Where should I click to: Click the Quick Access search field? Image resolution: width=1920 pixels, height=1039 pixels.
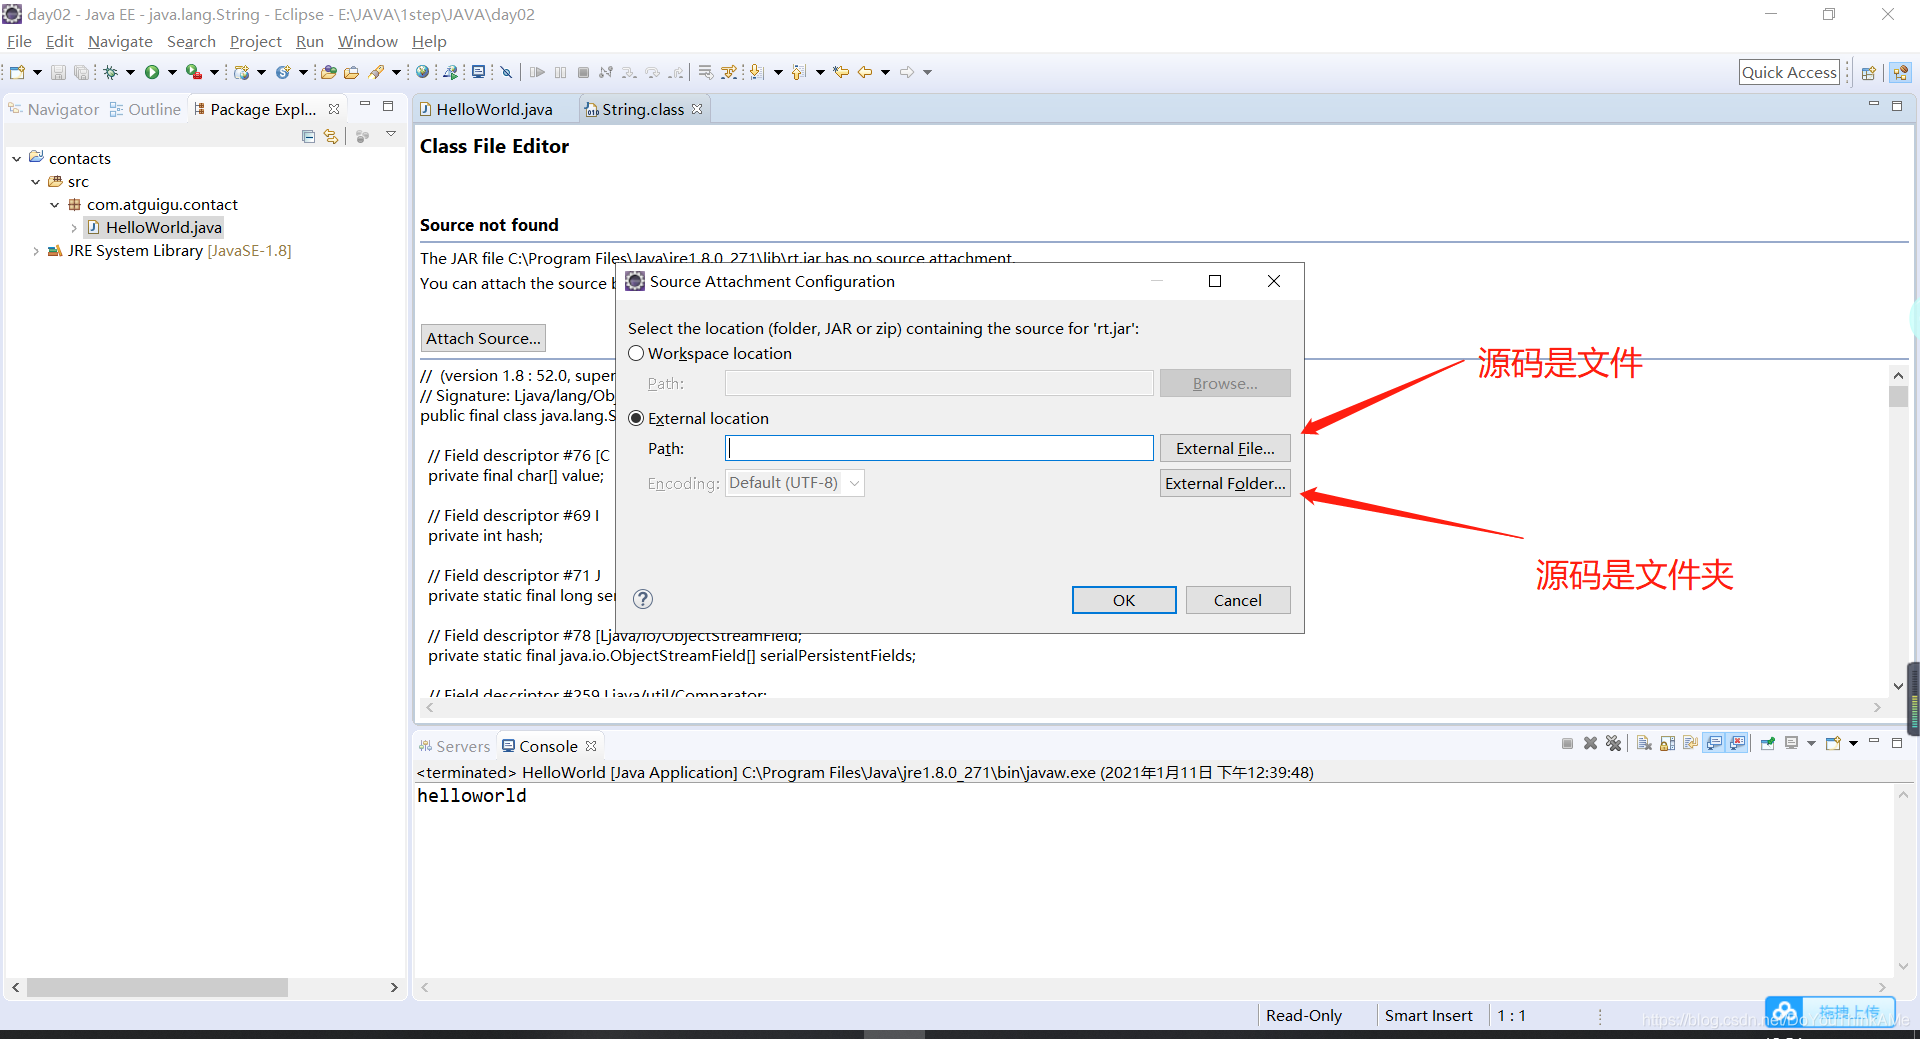tap(1789, 72)
